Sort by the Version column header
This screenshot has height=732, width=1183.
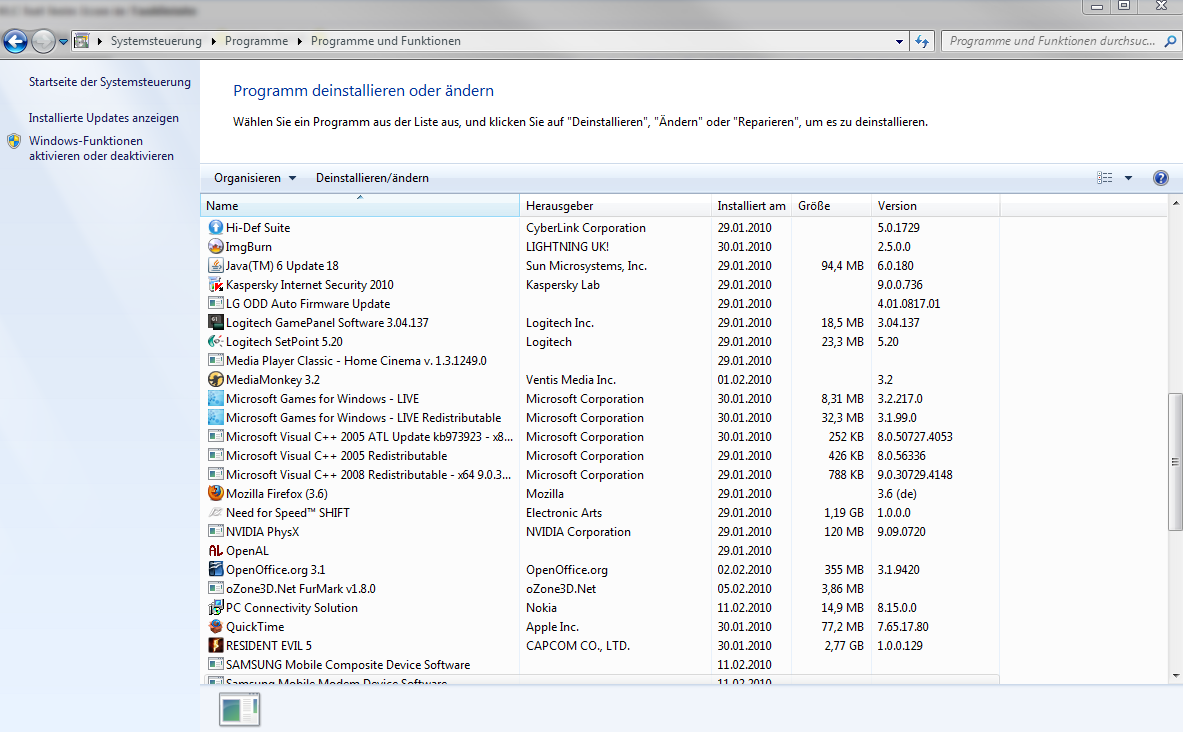936,205
